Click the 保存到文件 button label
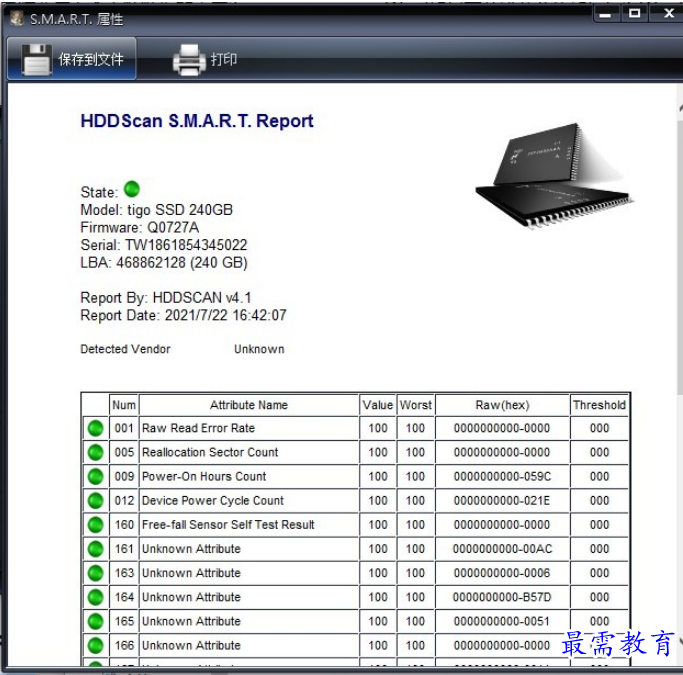The height and width of the screenshot is (675, 683). (x=91, y=60)
